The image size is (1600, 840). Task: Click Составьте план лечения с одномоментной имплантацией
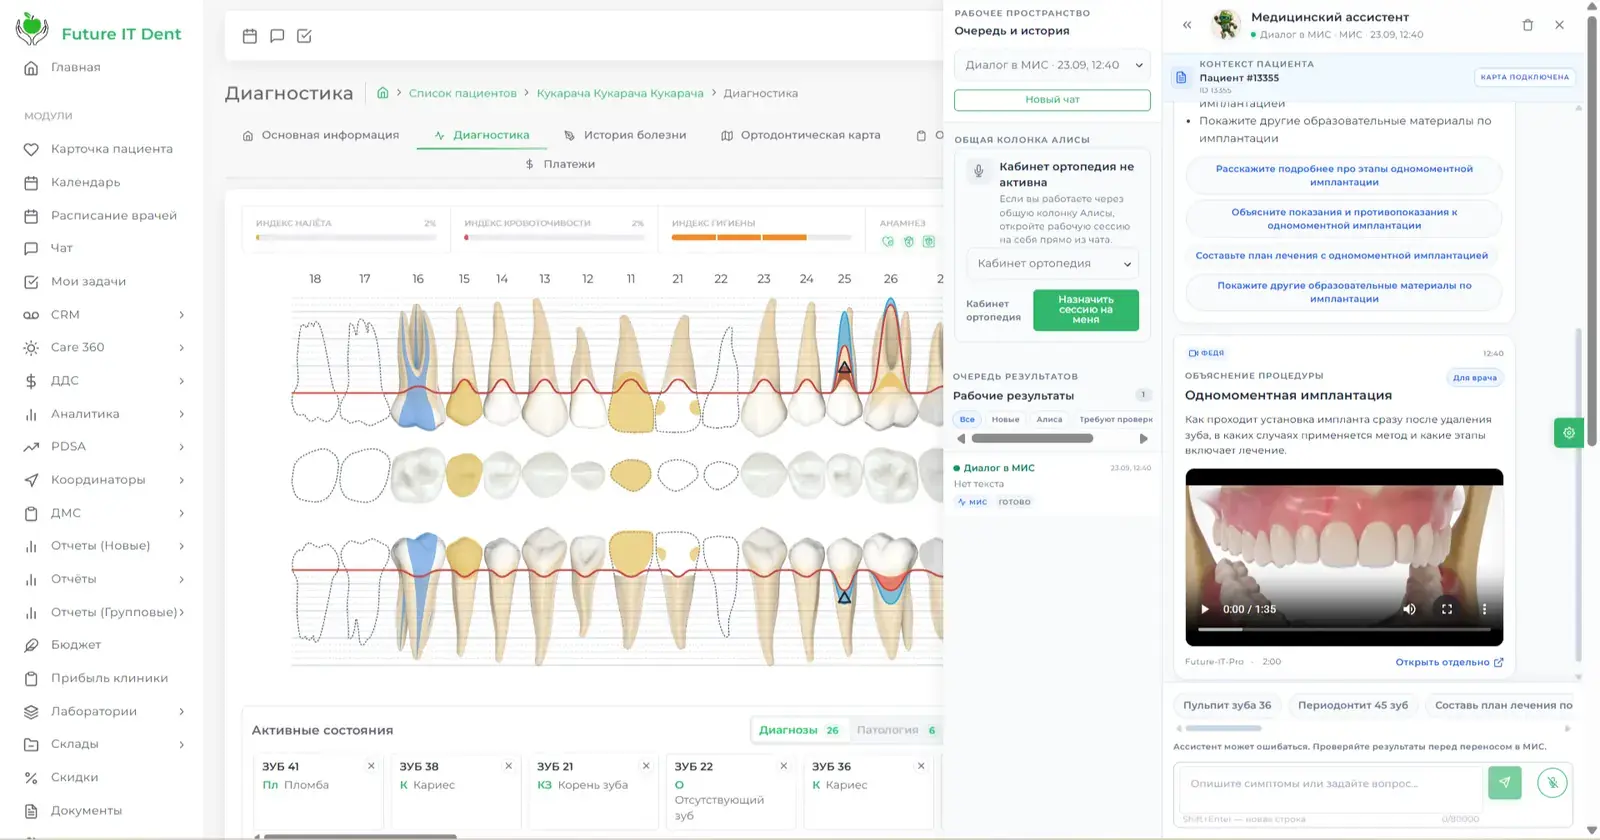point(1342,256)
